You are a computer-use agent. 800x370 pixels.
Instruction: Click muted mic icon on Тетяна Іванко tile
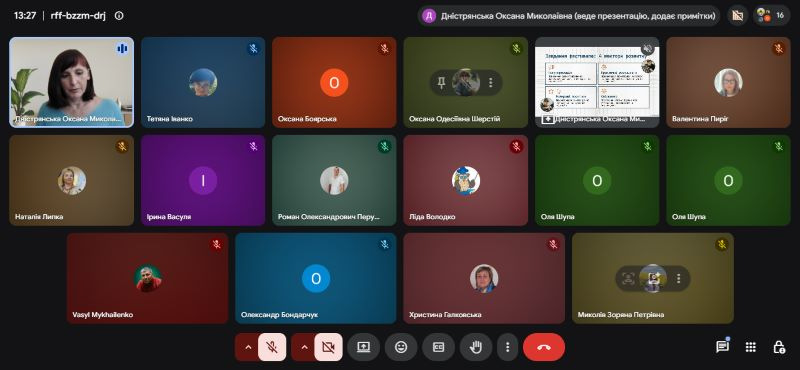253,48
